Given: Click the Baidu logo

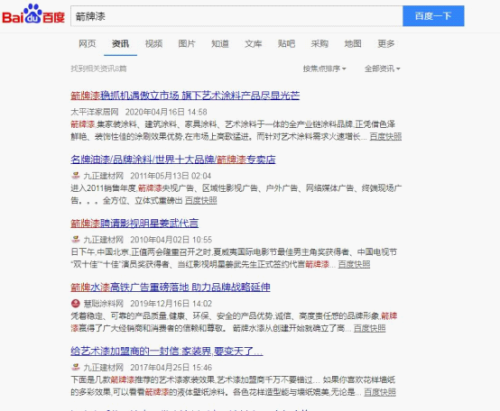Looking at the screenshot, I should point(33,14).
